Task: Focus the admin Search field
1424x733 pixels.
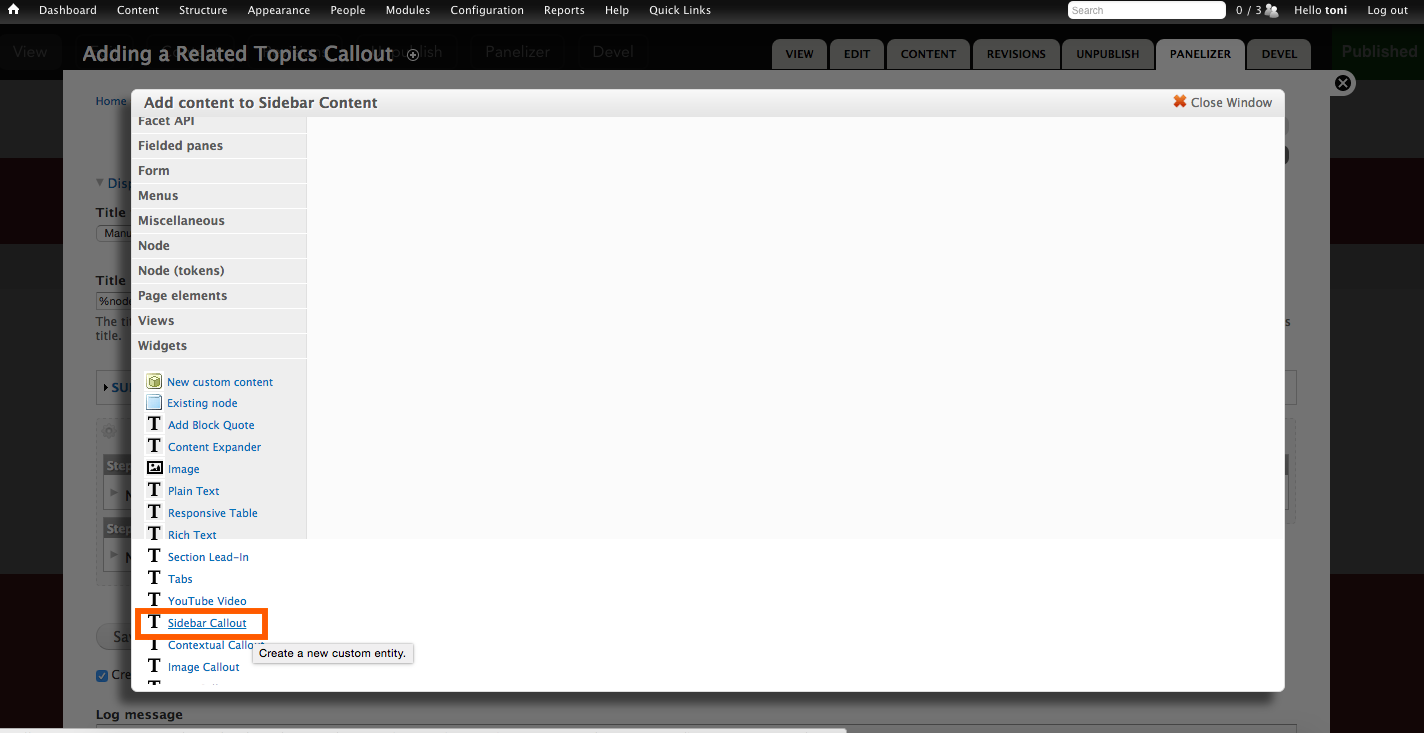Action: click(x=1146, y=10)
